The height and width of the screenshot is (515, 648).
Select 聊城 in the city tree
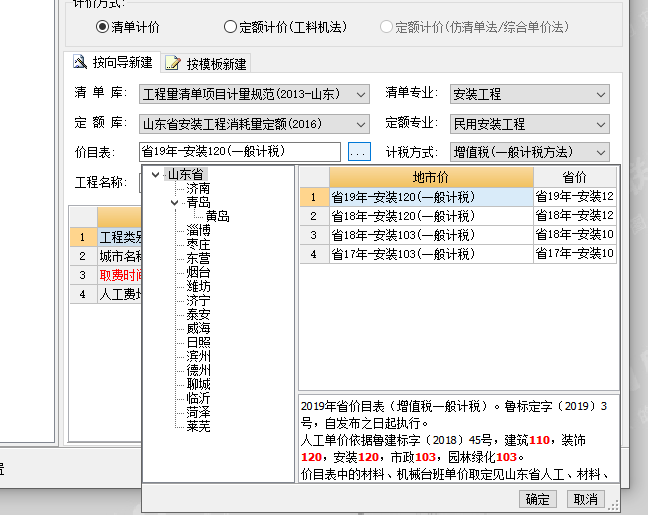(198, 384)
